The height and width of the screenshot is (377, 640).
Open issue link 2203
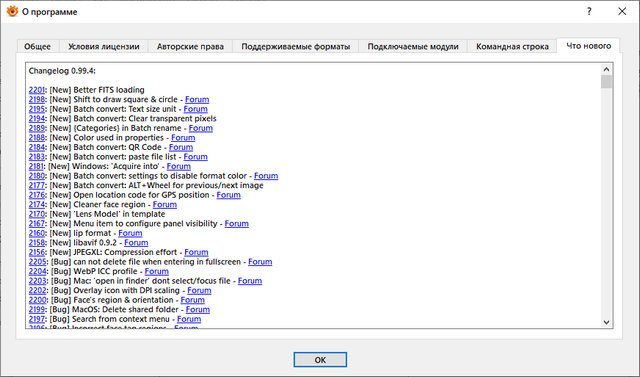[38, 281]
